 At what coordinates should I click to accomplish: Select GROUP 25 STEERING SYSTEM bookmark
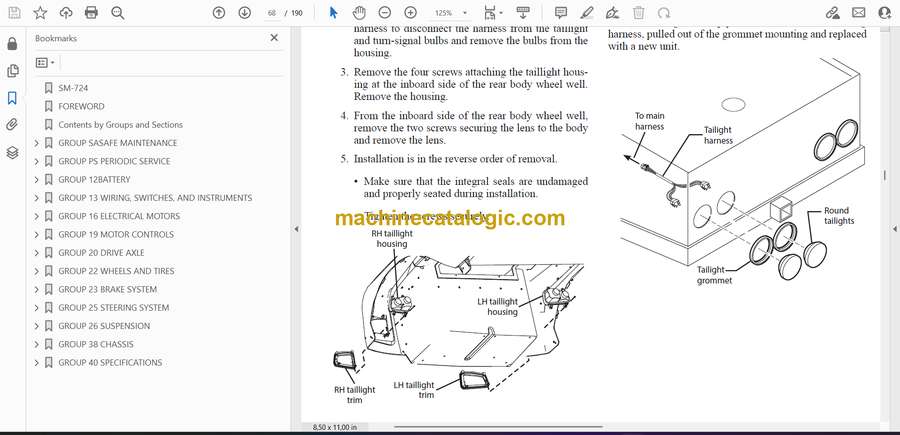pyautogui.click(x=114, y=308)
